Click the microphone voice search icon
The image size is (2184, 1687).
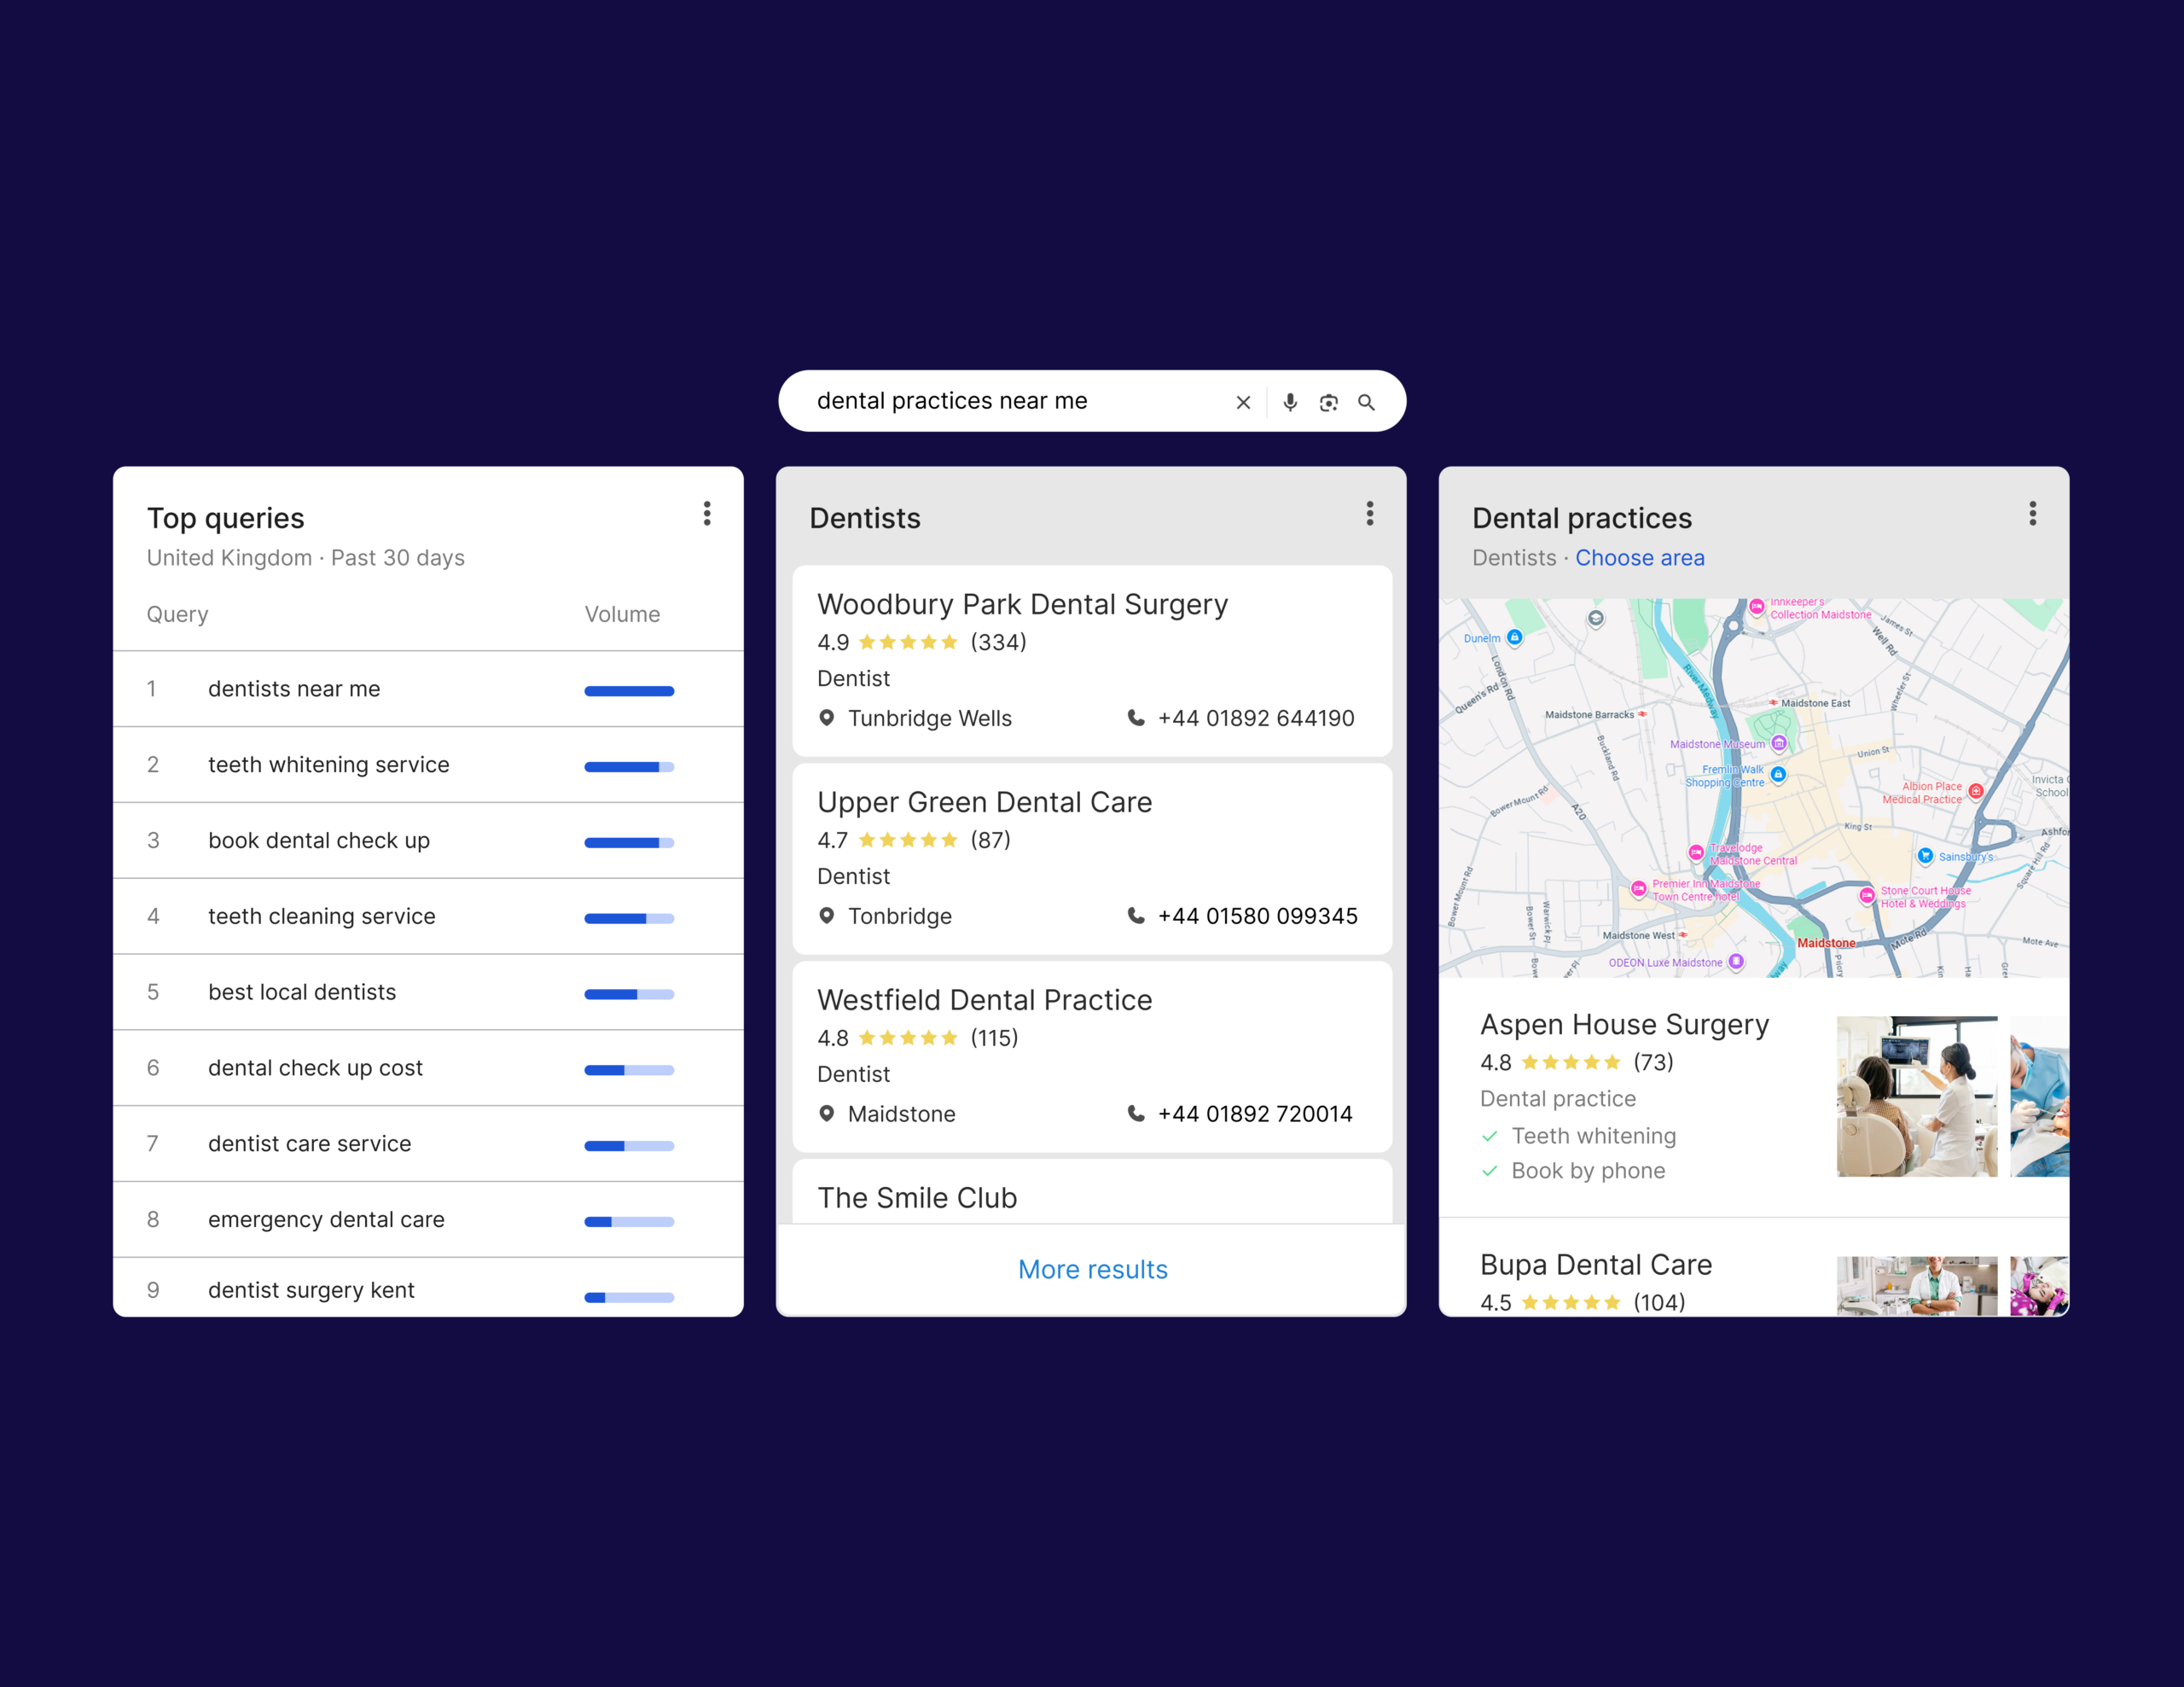click(x=1290, y=402)
